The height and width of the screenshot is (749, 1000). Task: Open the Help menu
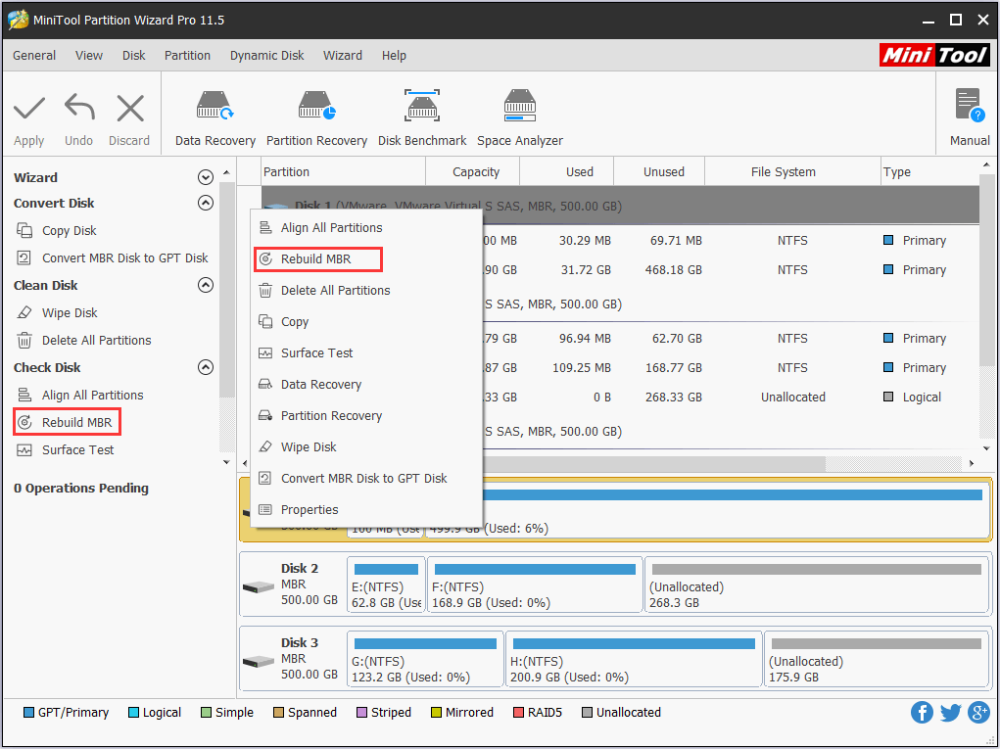click(393, 56)
